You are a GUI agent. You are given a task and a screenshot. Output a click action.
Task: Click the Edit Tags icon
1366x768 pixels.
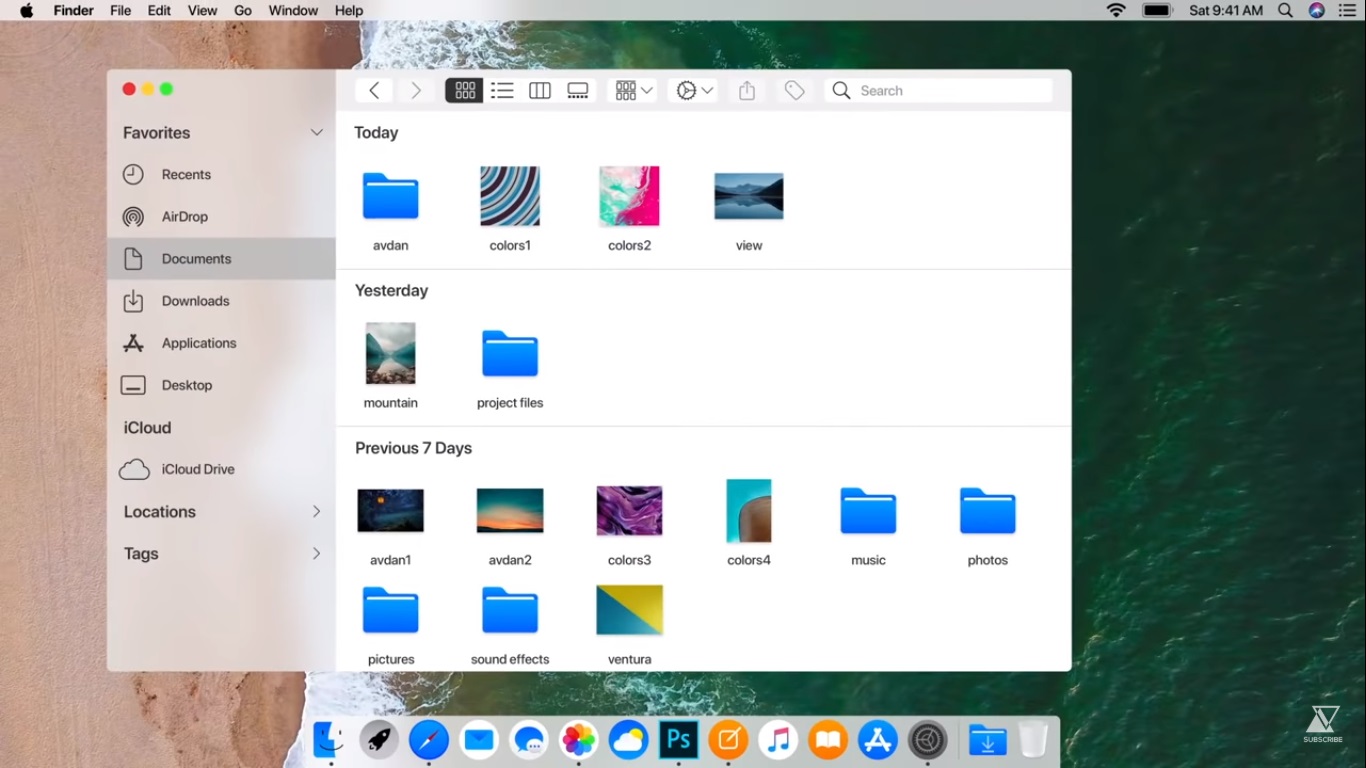[x=794, y=91]
